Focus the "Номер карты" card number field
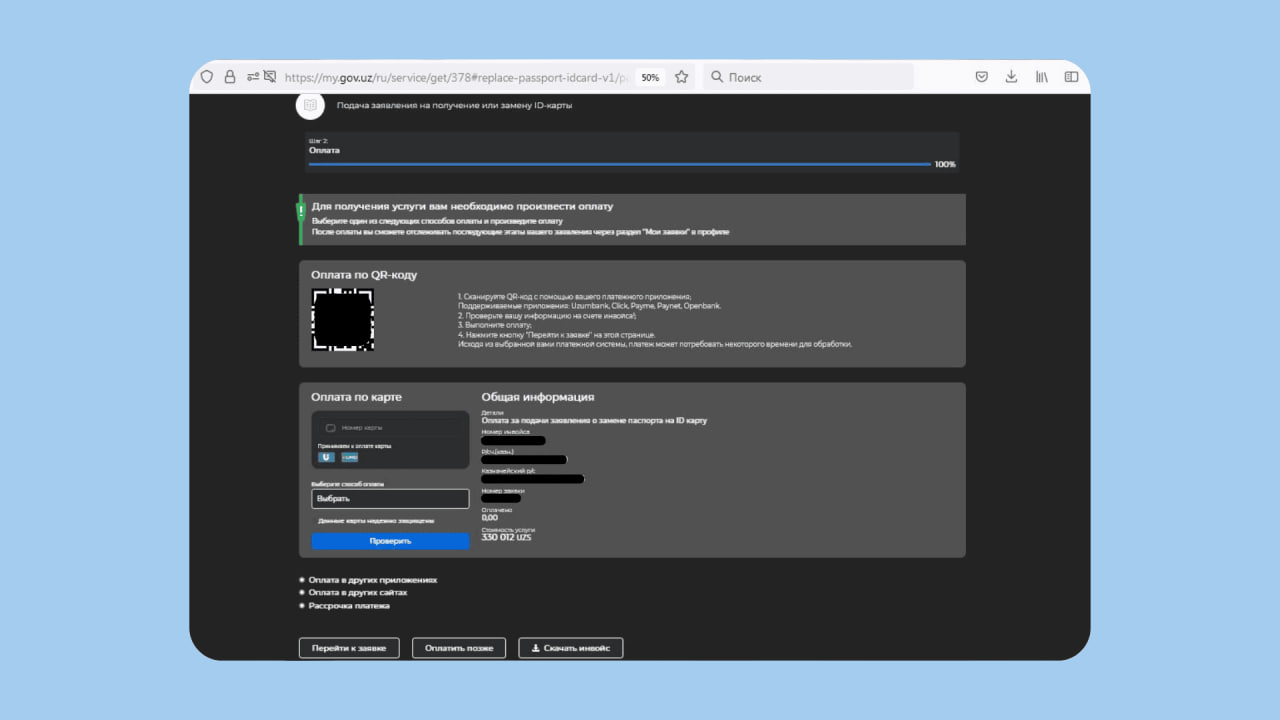1280x720 pixels. 390,428
